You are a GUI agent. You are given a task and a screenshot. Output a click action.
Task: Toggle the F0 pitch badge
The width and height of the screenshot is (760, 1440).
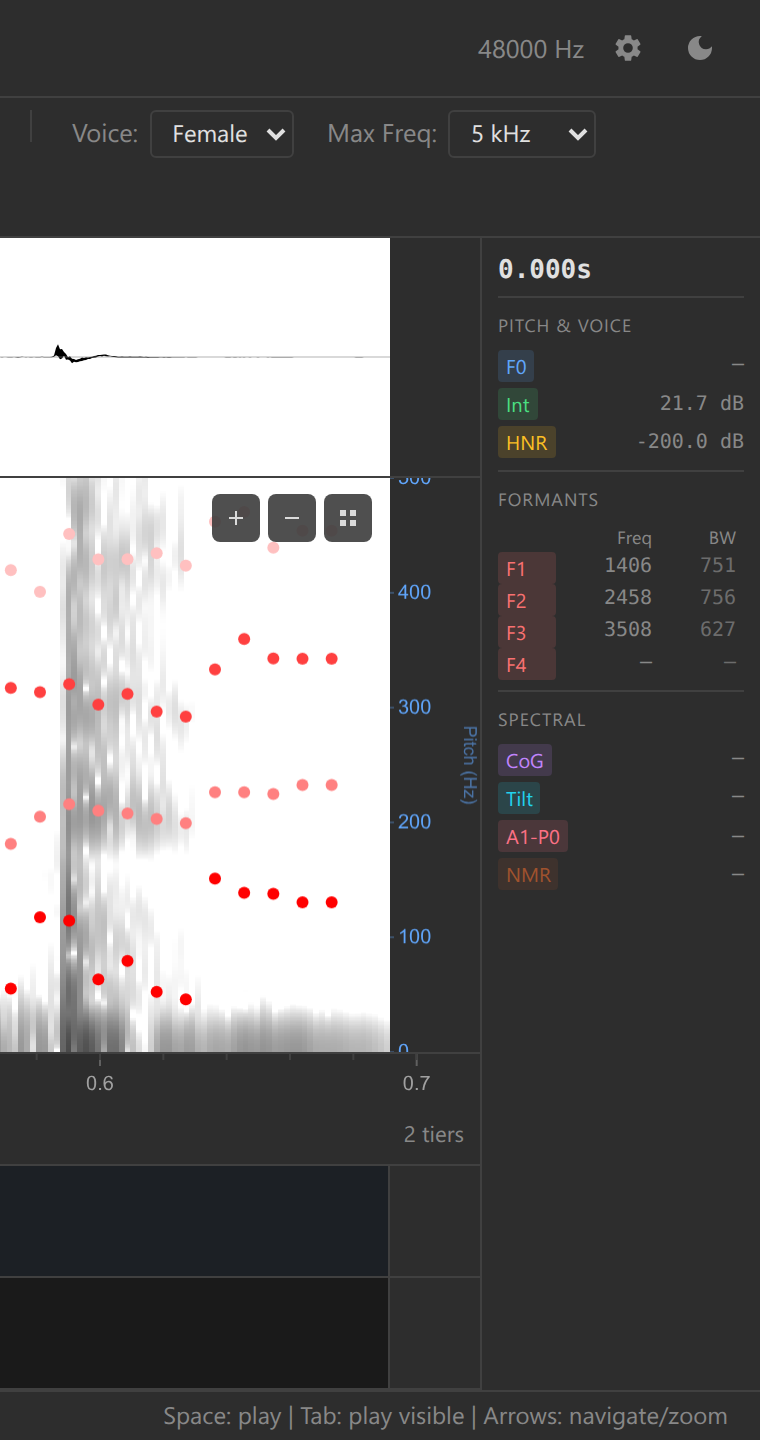(x=516, y=367)
